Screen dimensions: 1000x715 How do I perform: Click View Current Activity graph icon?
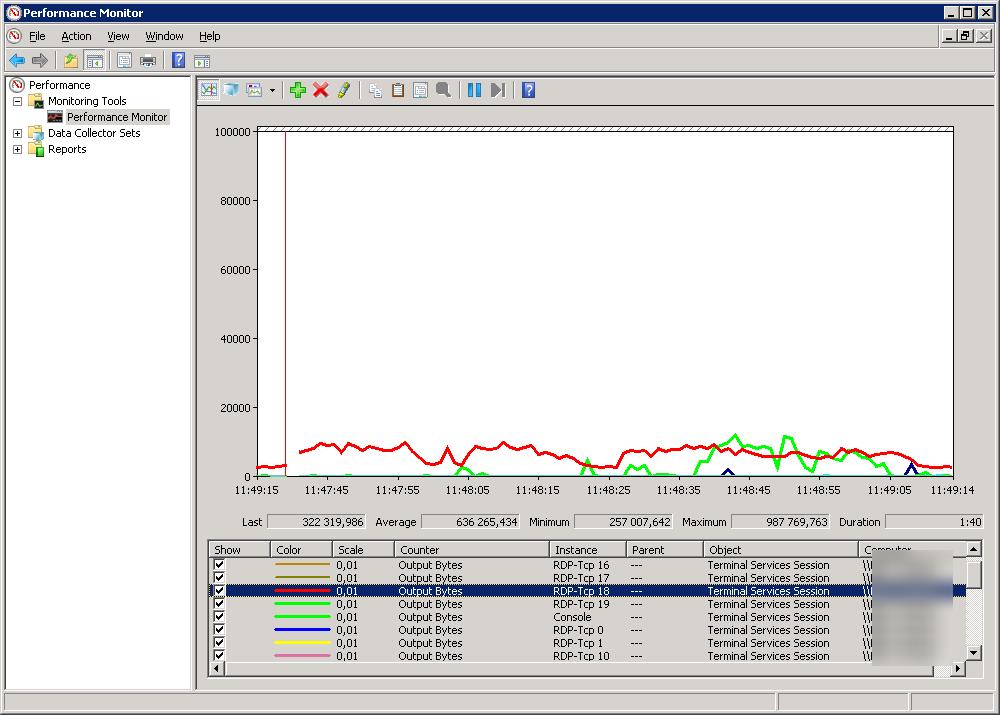(208, 90)
